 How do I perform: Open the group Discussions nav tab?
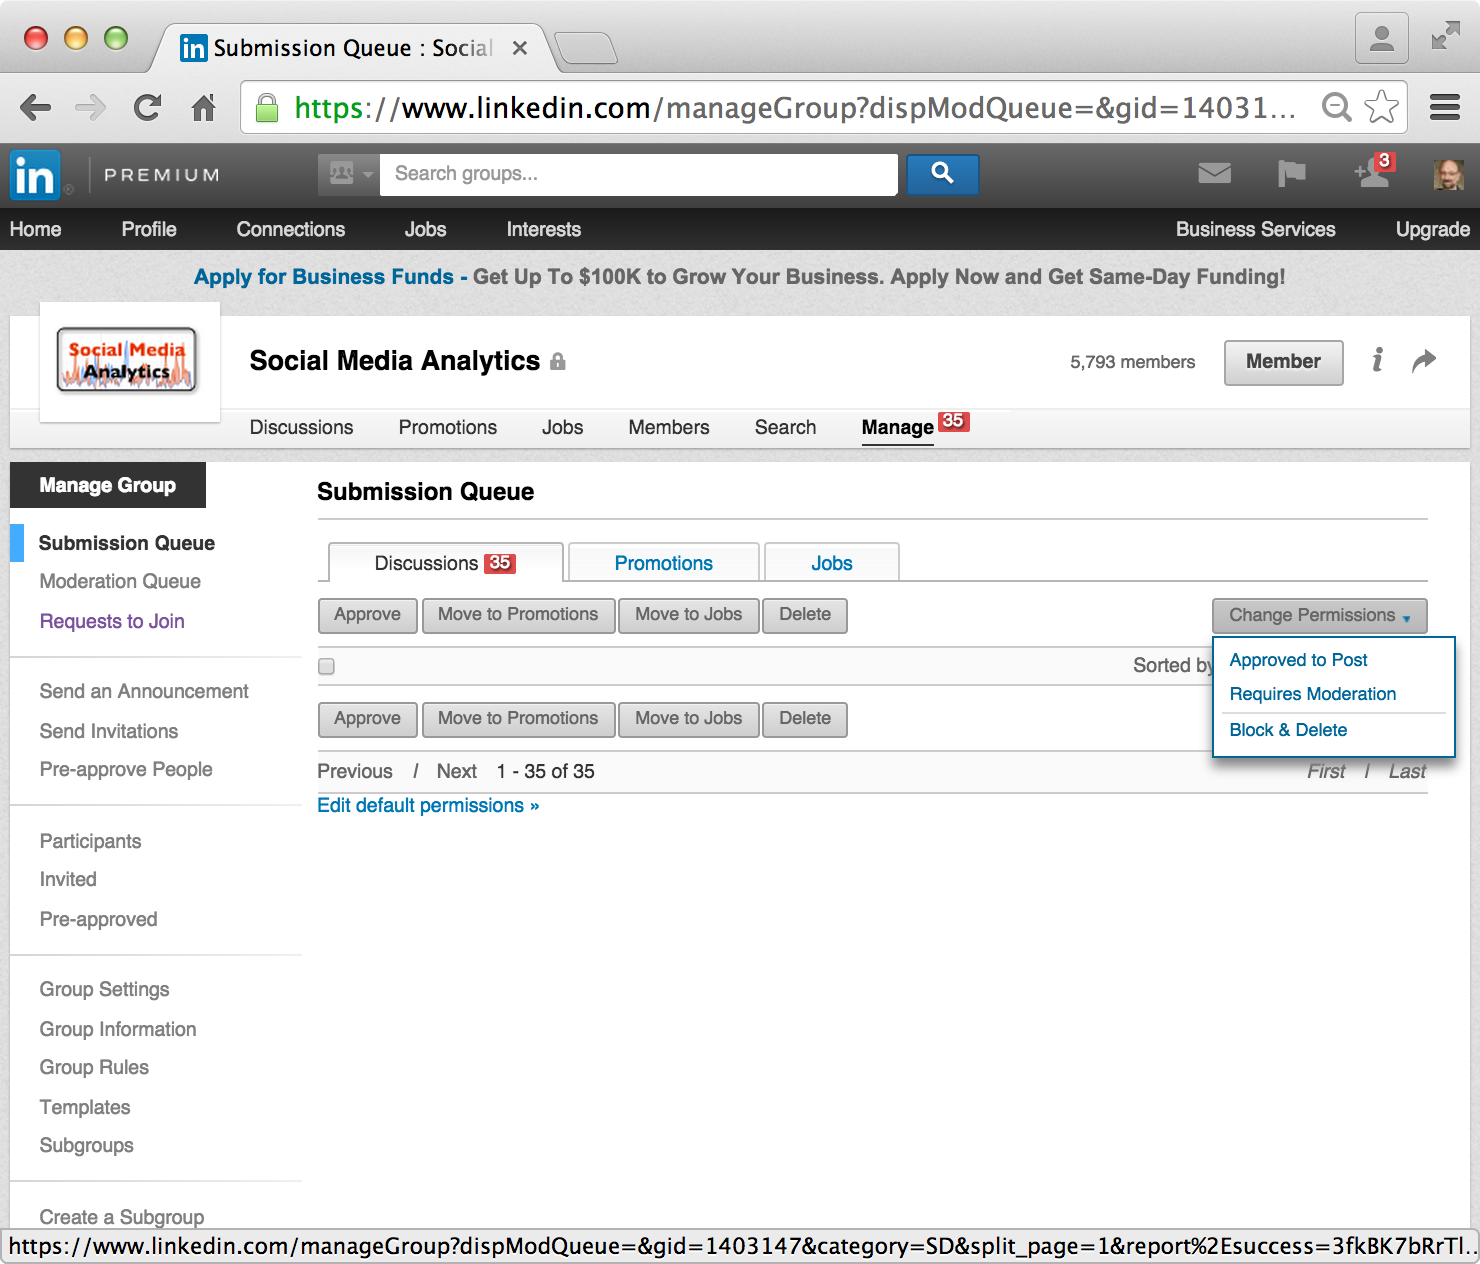click(x=301, y=427)
